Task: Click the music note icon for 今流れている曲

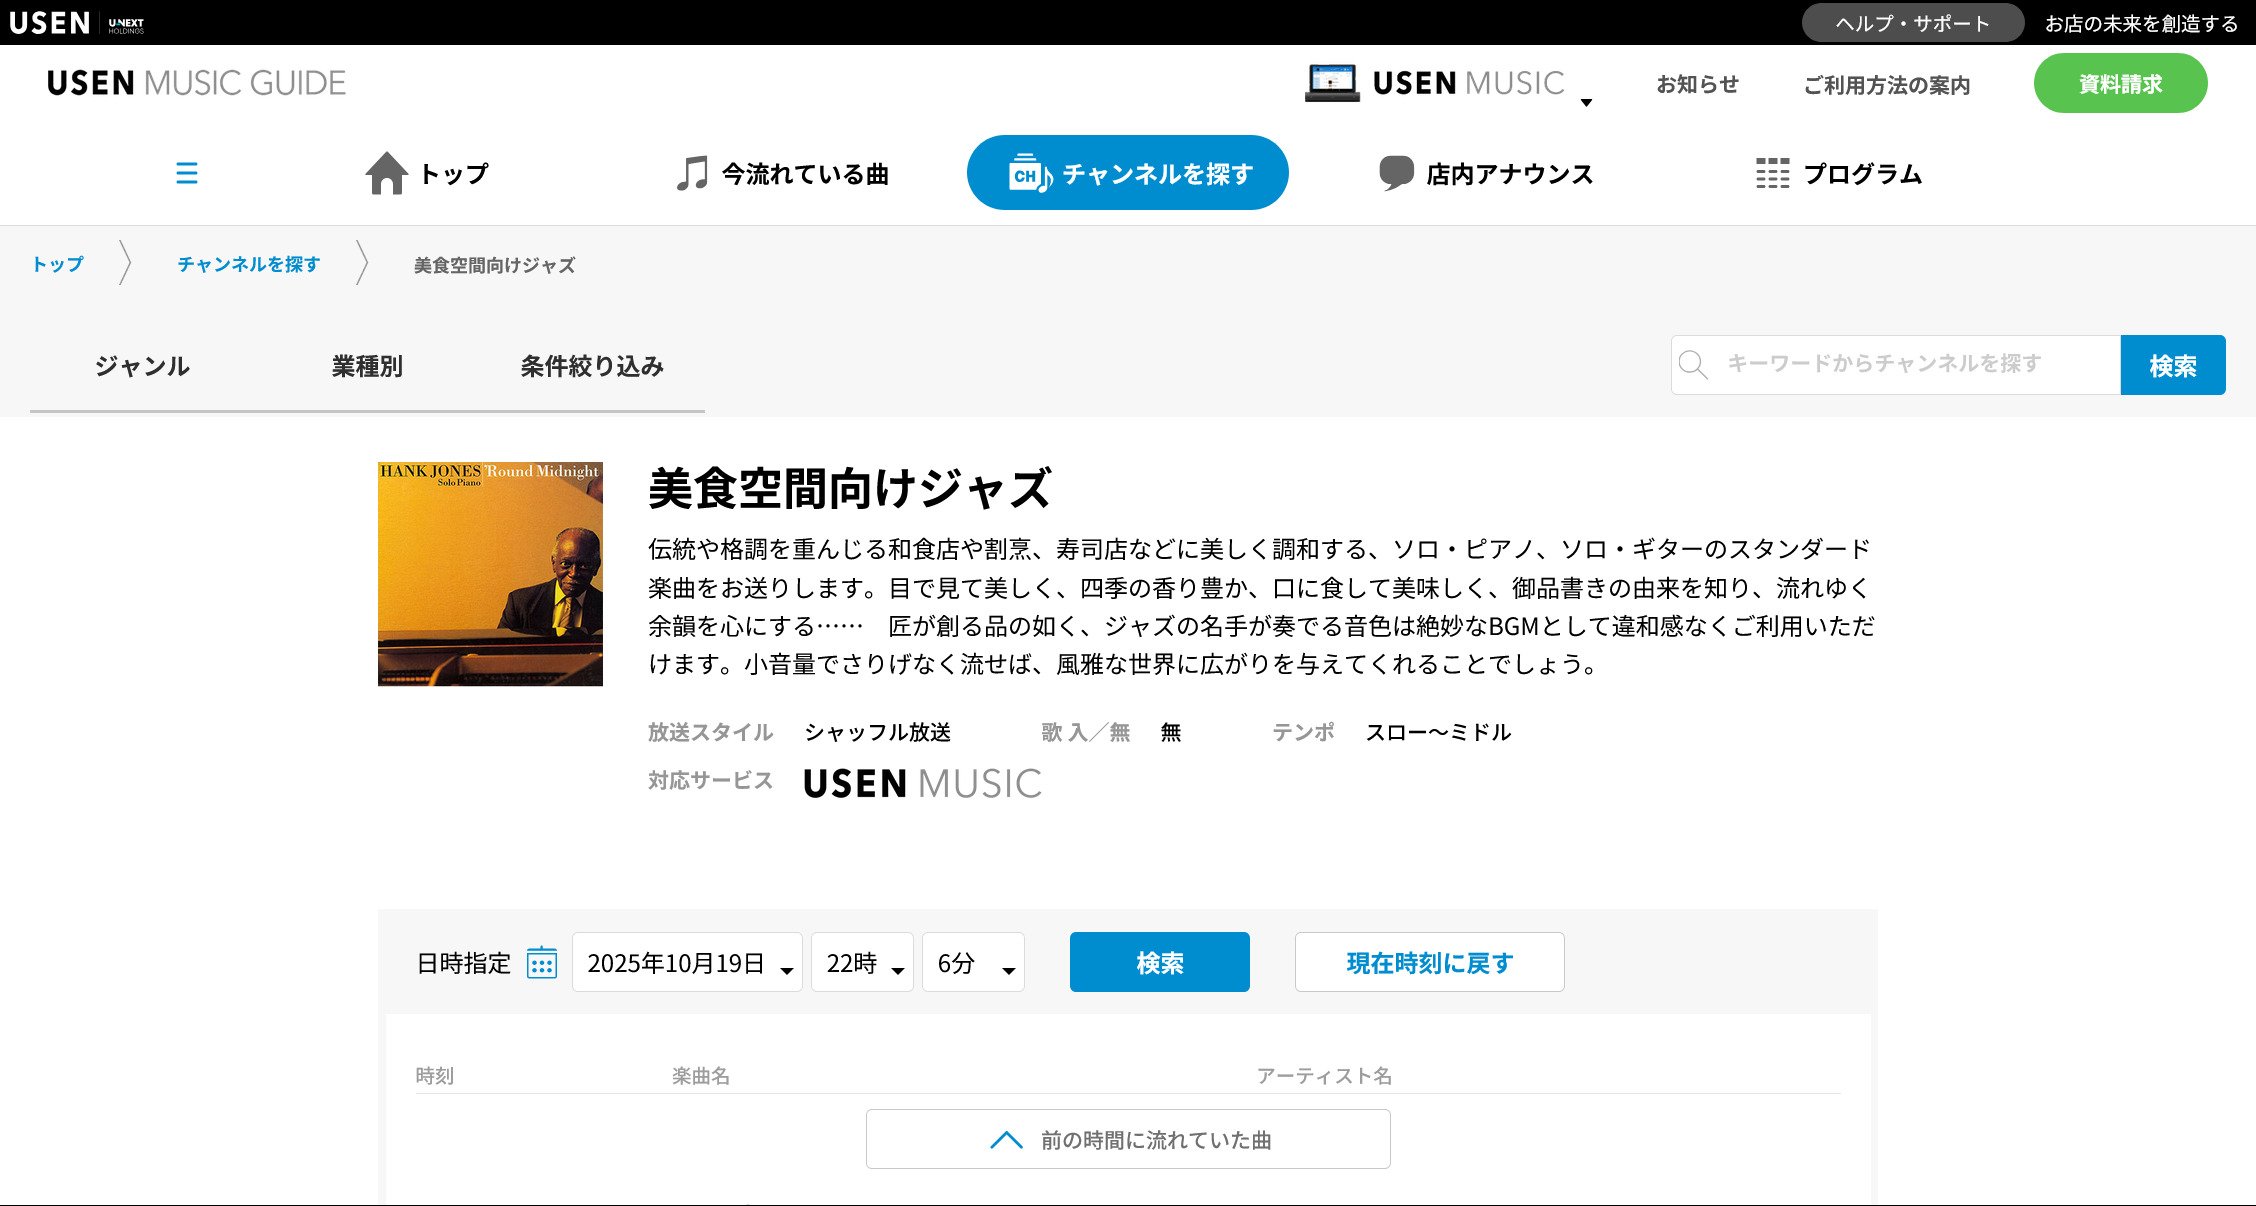Action: pos(691,173)
